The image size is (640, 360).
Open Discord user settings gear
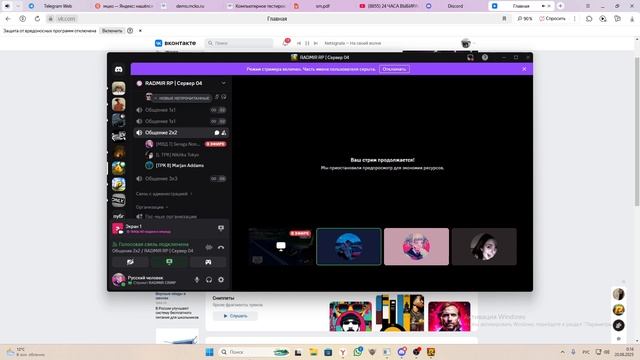coord(221,280)
